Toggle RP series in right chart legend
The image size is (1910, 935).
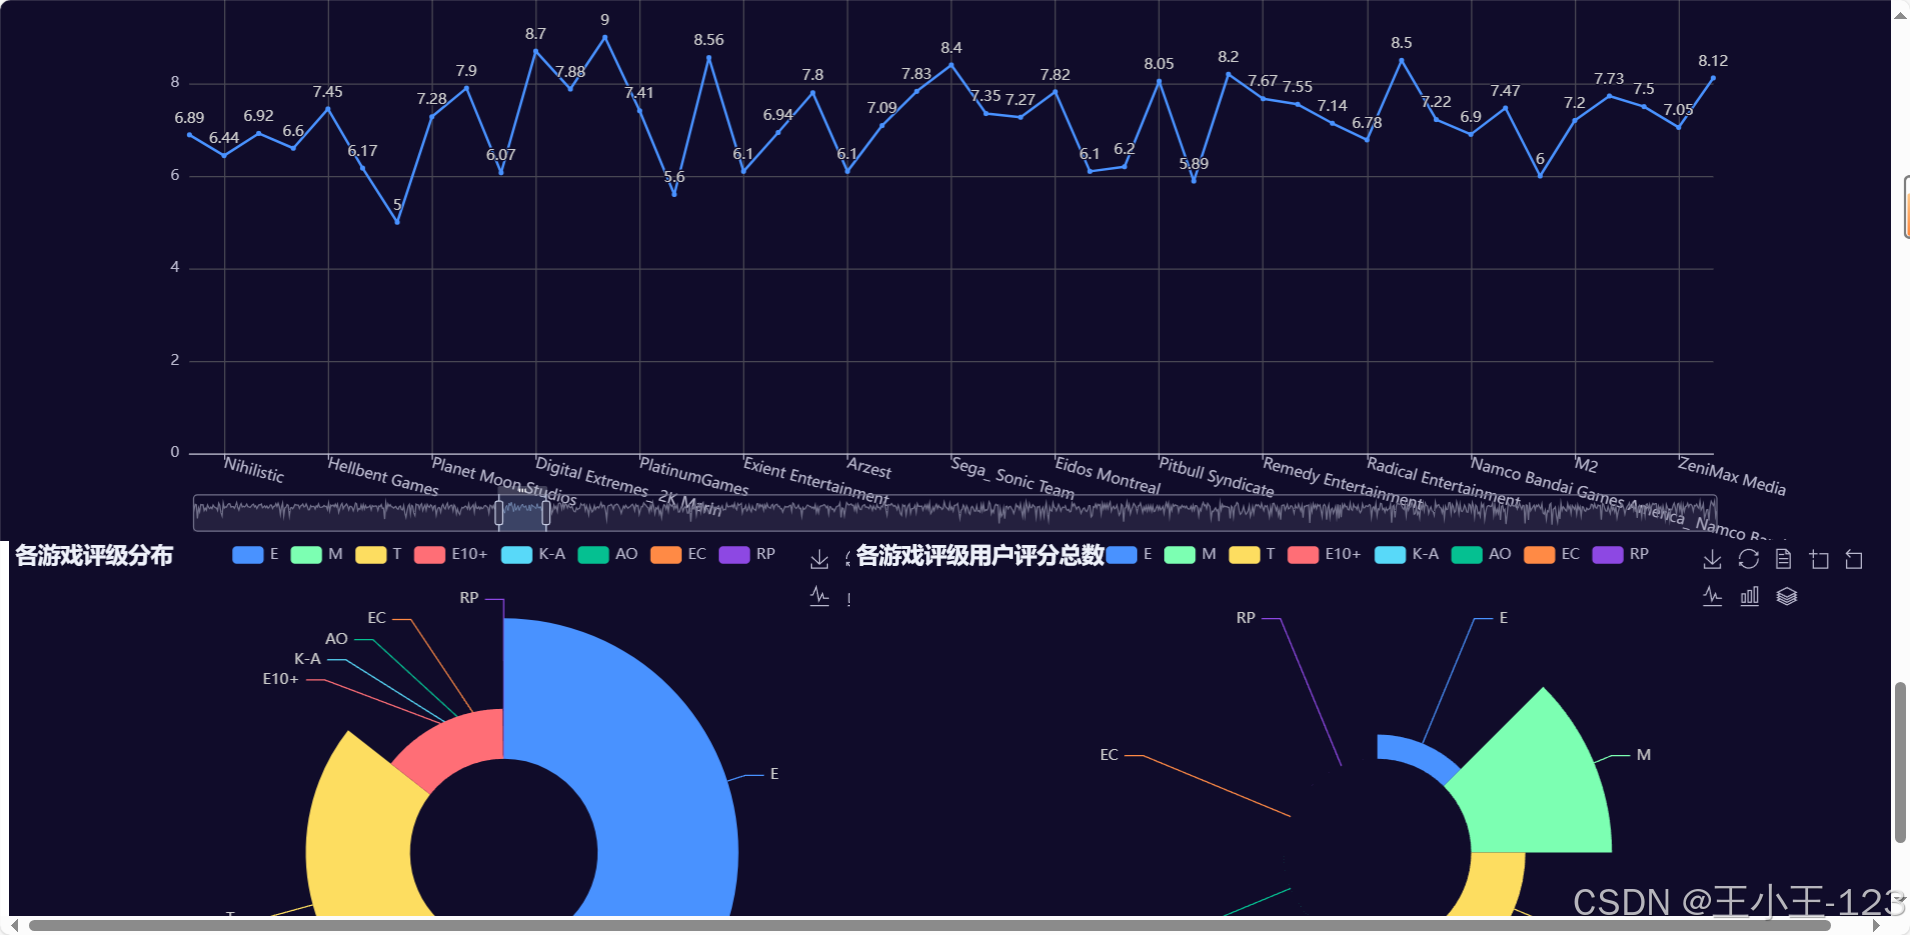click(x=1621, y=554)
